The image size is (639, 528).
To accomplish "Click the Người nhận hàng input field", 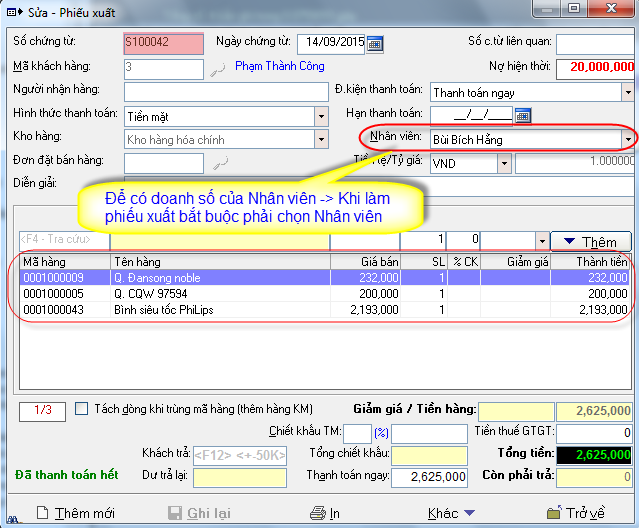I will click(225, 92).
